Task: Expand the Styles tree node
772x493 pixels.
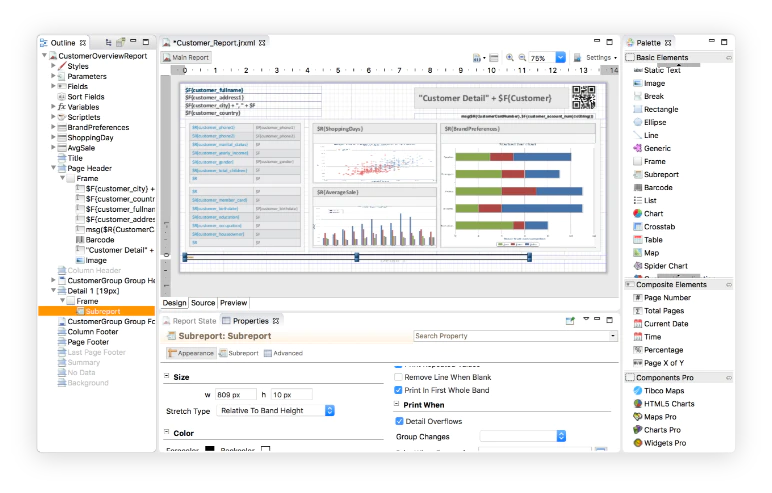Action: (53, 66)
